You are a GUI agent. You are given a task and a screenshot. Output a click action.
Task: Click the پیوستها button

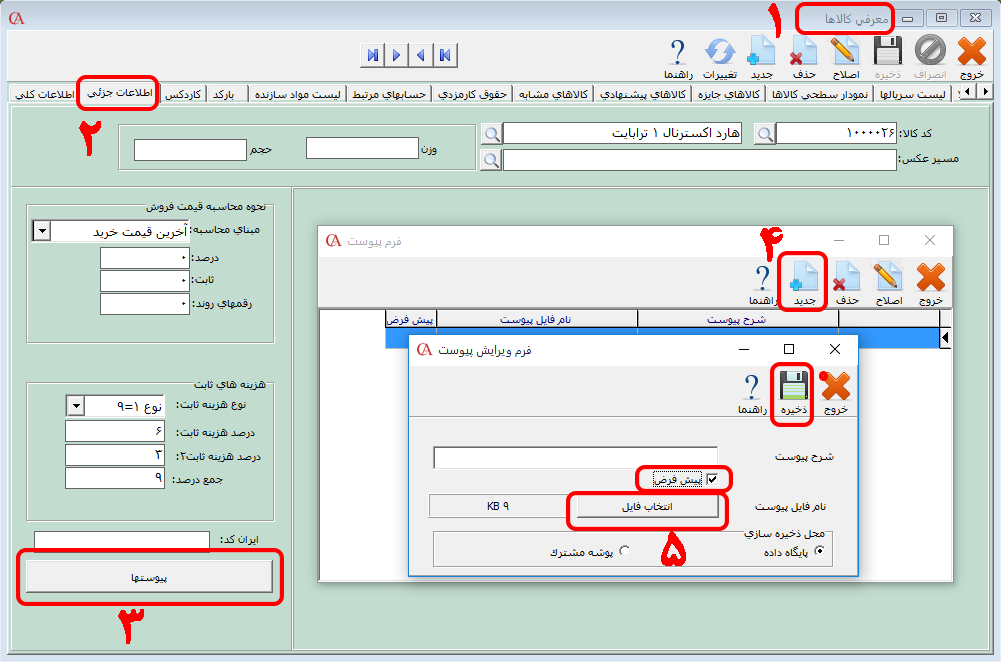[x=148, y=577]
